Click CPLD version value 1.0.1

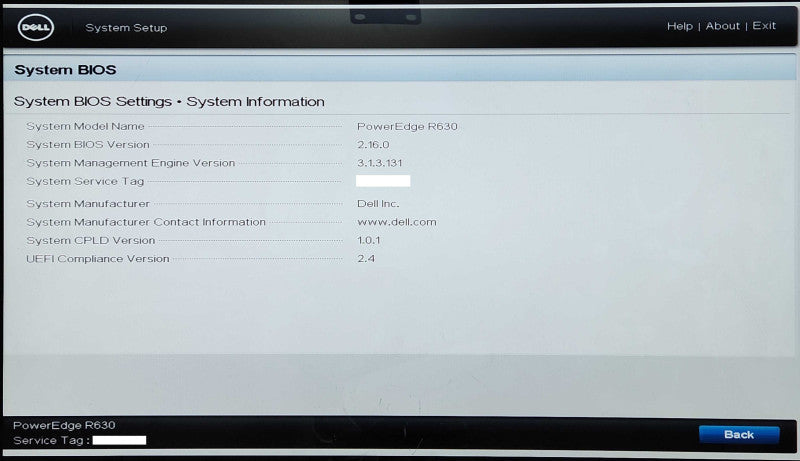[x=368, y=240]
